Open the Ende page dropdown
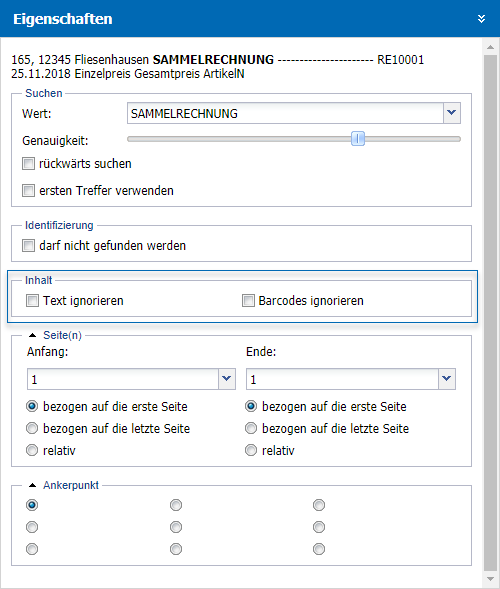Viewport: 500px width, 589px height. 447,379
